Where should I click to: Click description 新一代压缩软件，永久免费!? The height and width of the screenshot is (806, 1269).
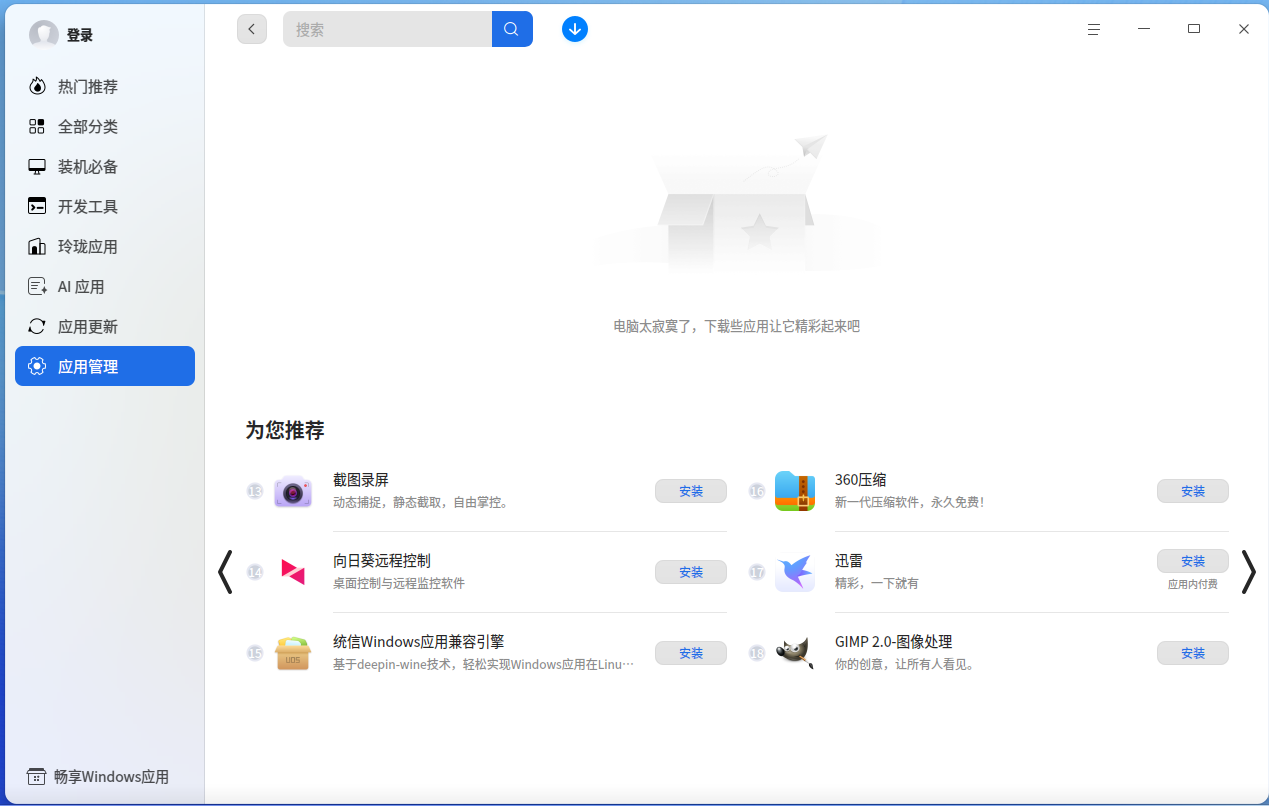tap(910, 502)
